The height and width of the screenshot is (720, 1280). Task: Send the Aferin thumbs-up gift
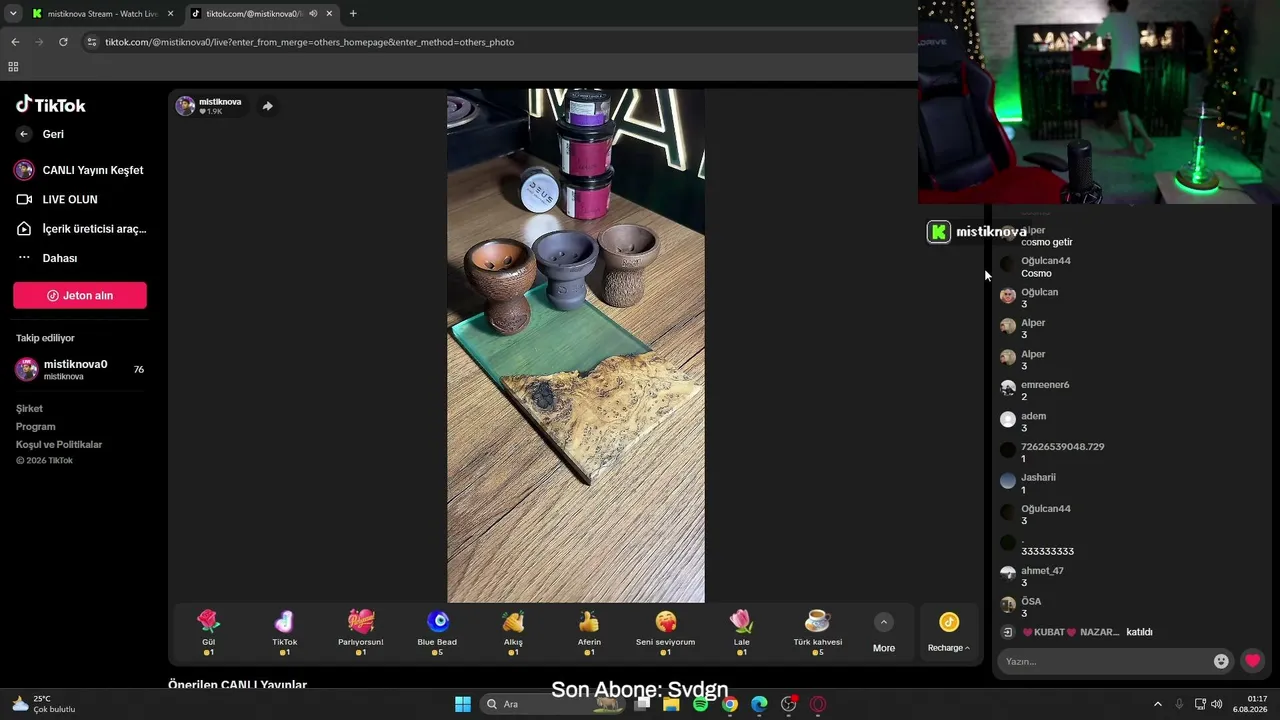pos(589,633)
